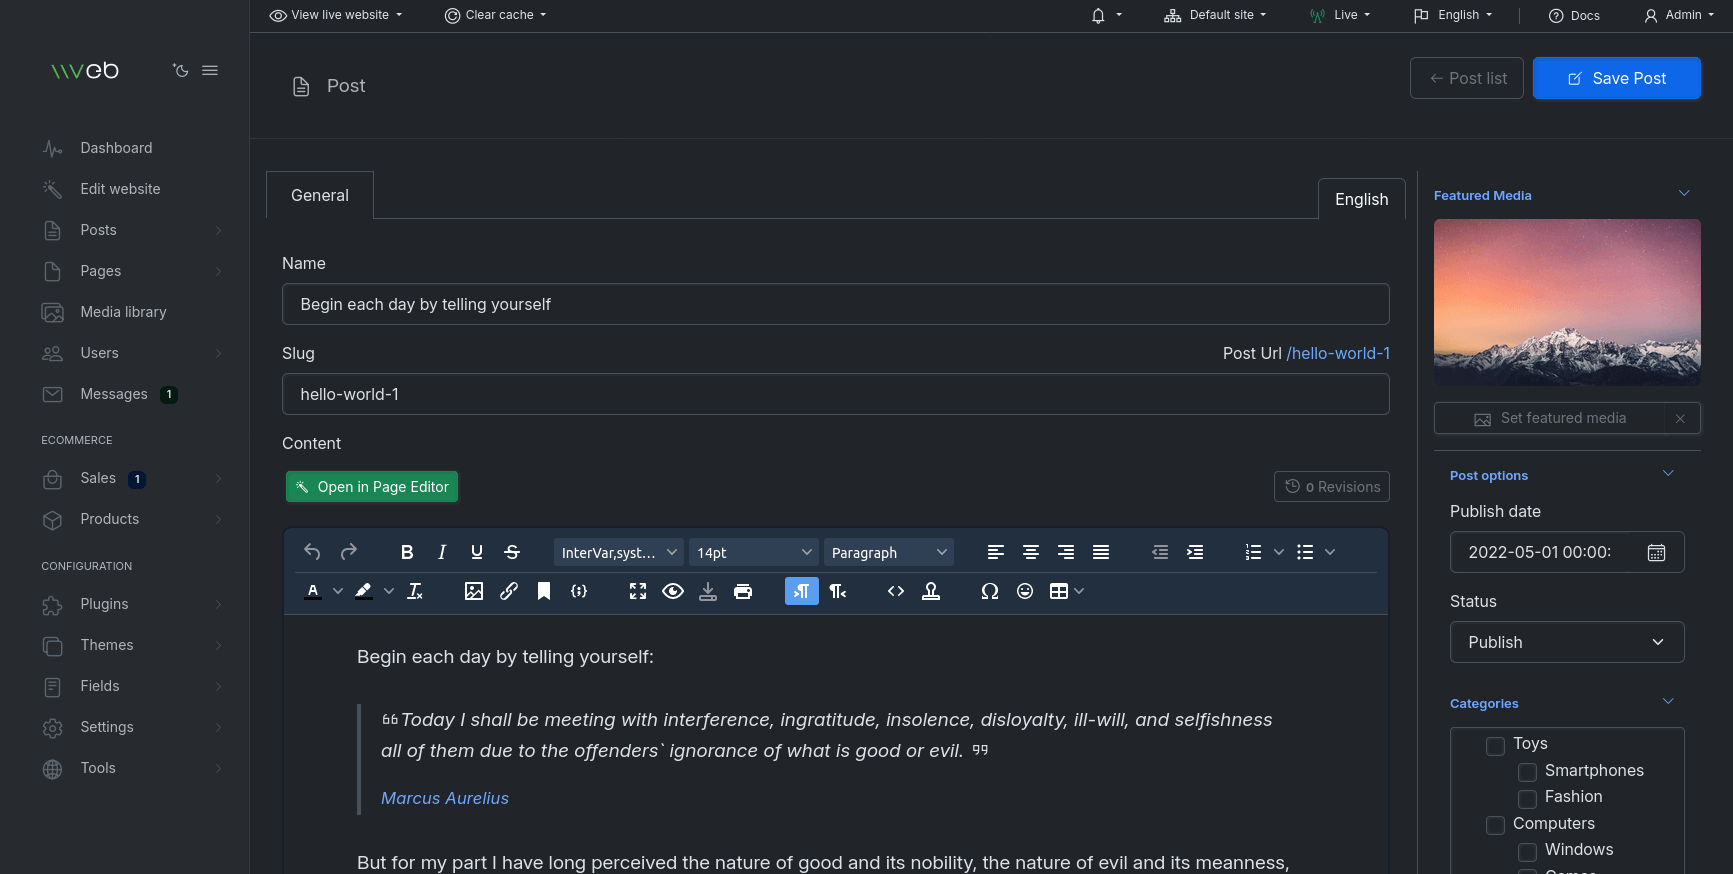Check the Fashion category
The width and height of the screenshot is (1733, 874).
click(x=1527, y=798)
